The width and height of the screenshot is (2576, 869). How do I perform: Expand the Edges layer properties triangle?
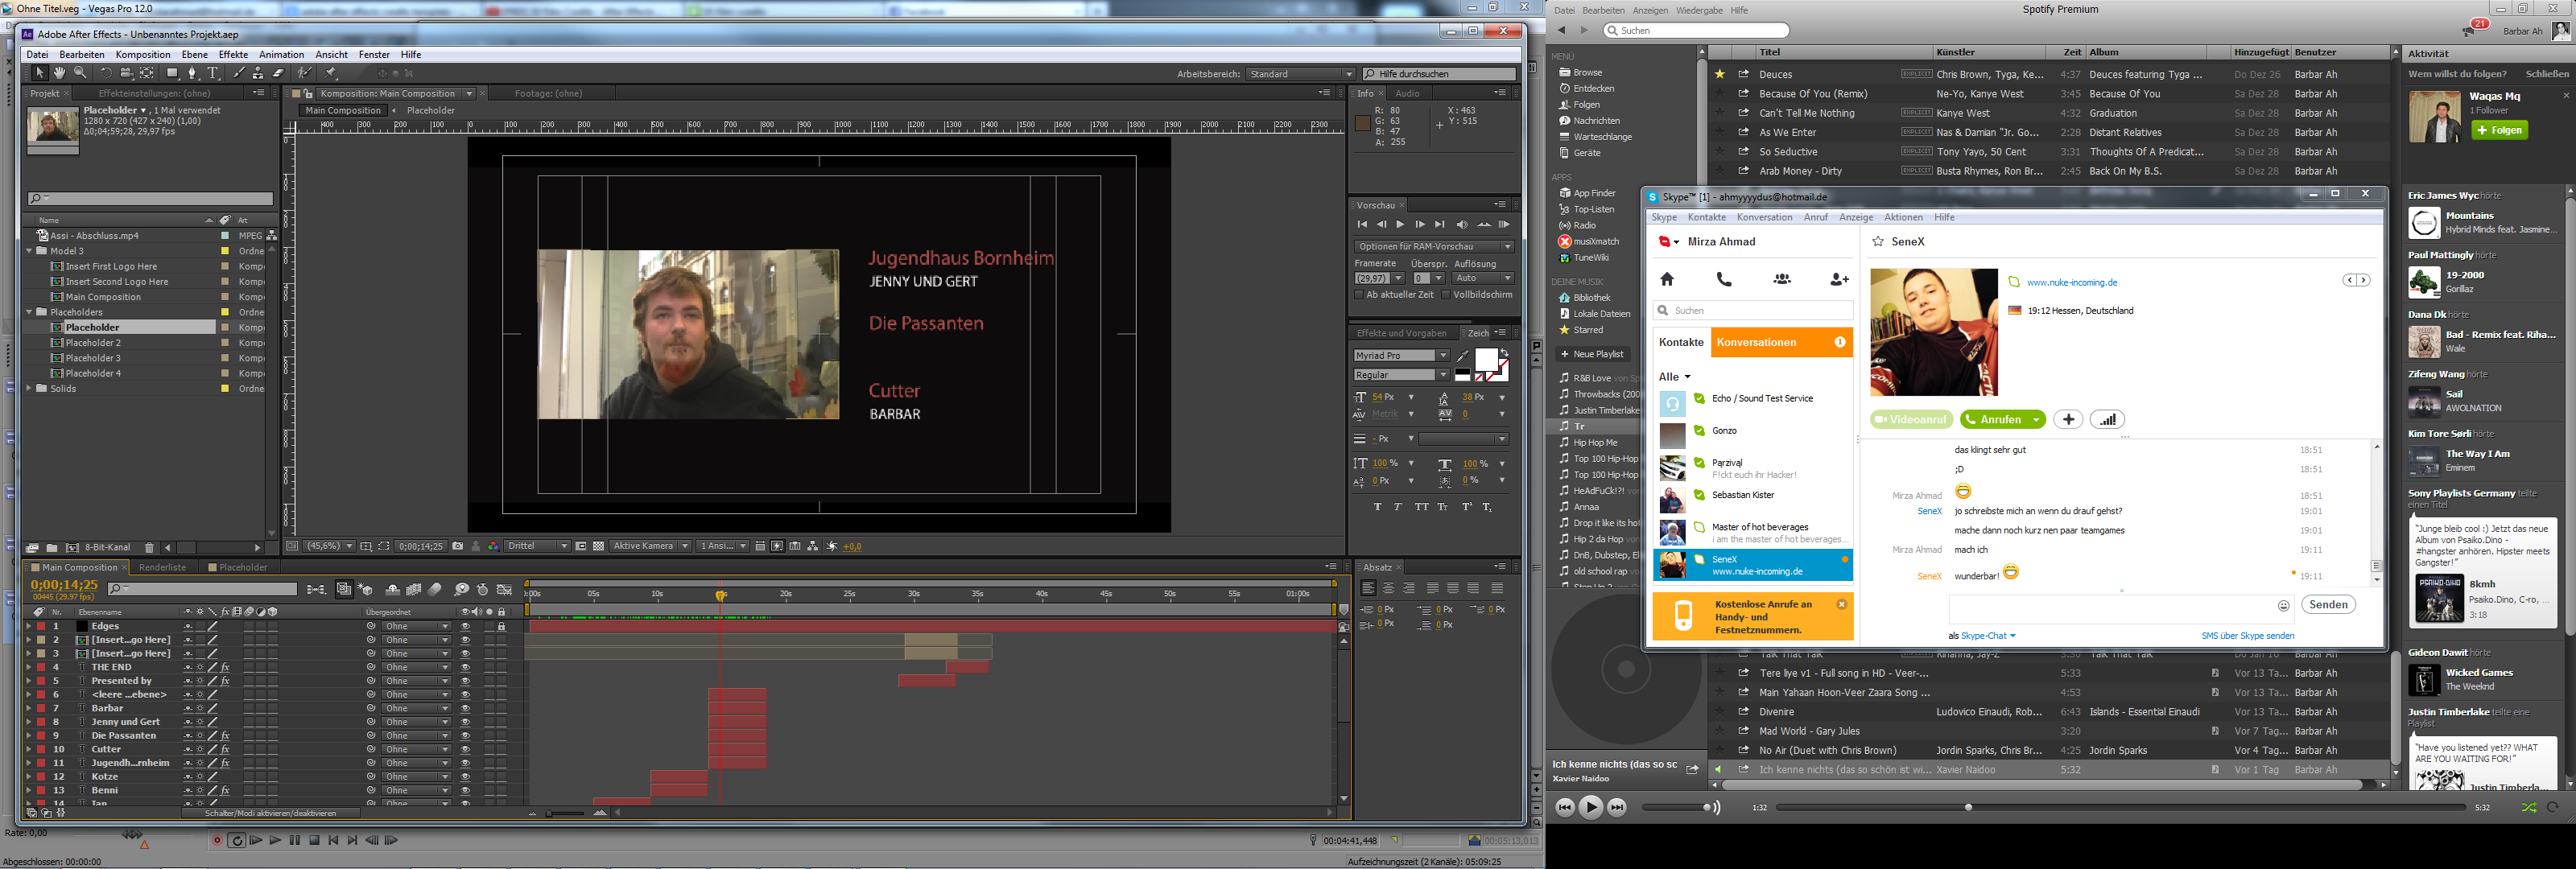point(28,626)
